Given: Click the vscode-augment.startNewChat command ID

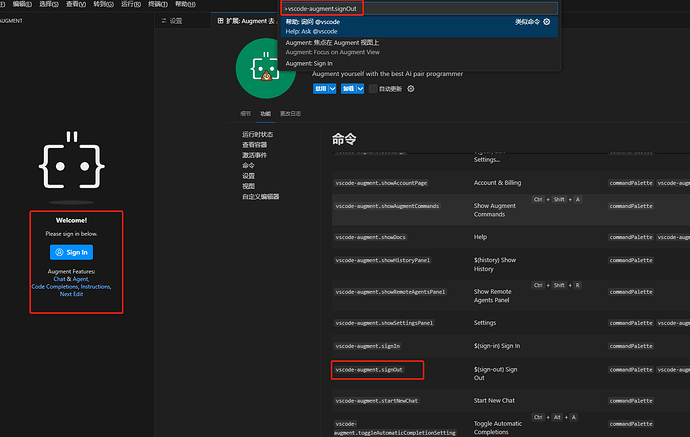Looking at the screenshot, I should 377,401.
